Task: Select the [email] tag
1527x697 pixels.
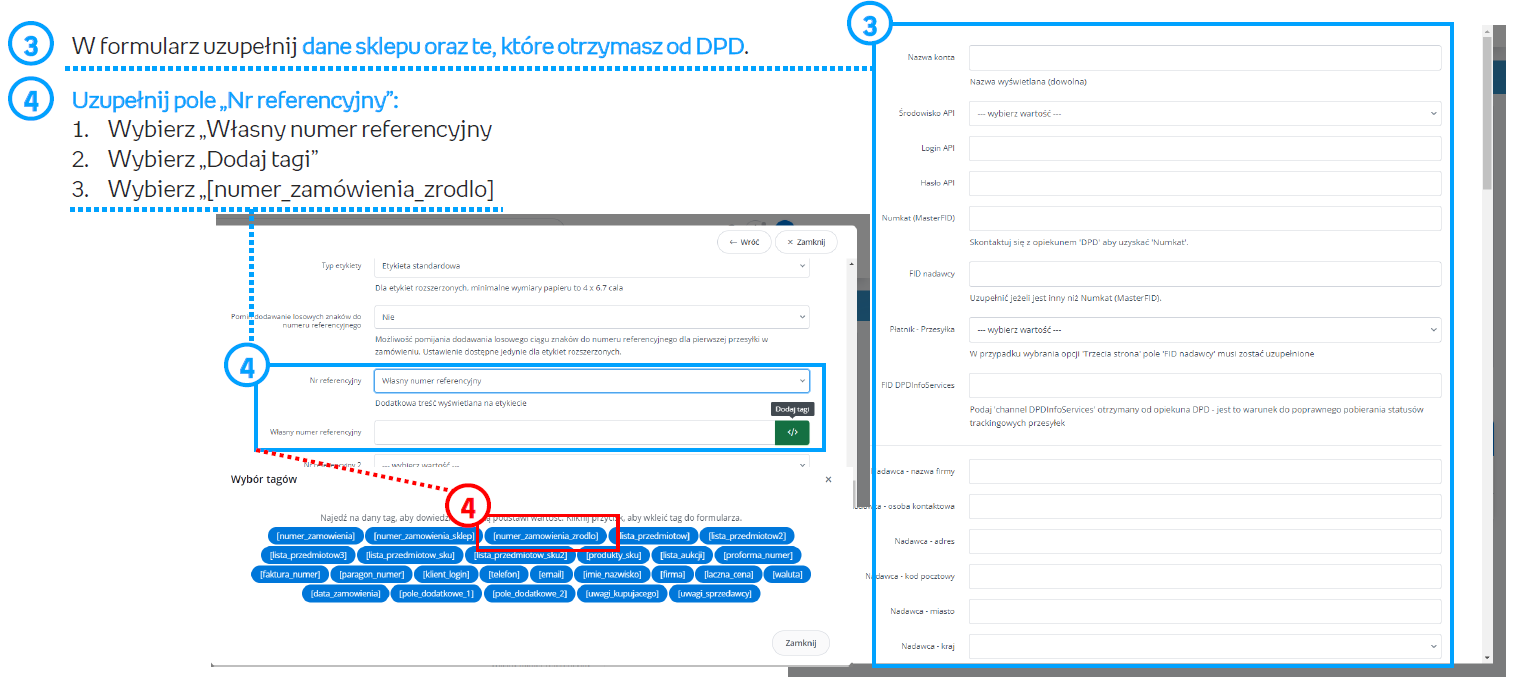Action: coord(551,575)
